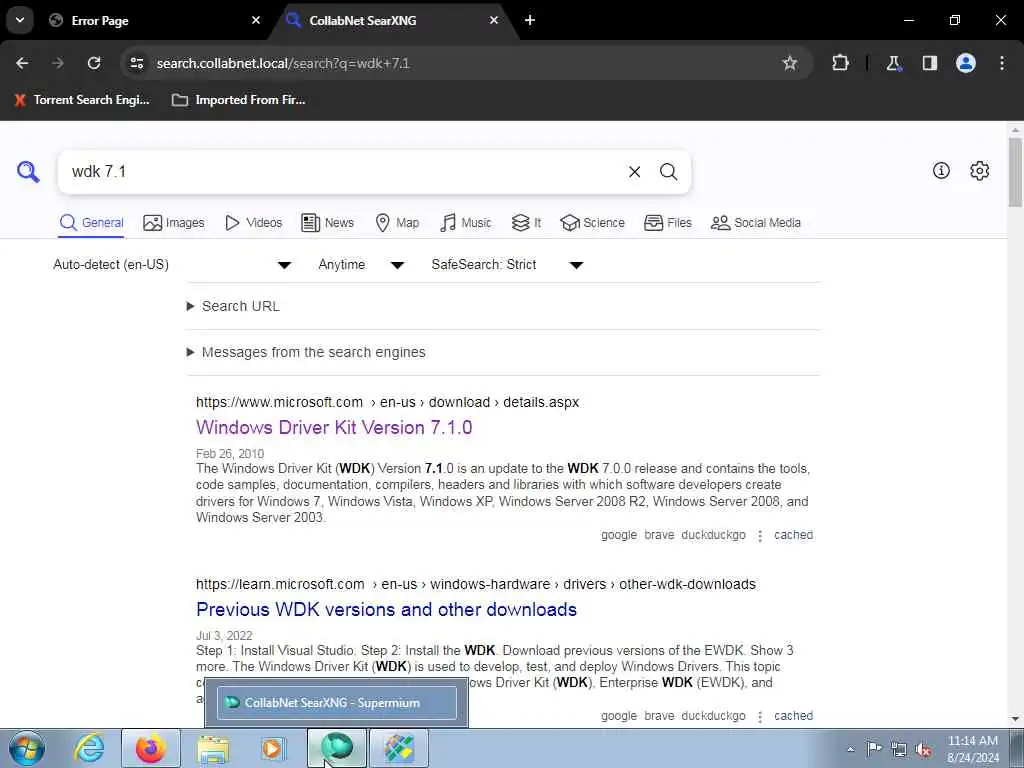Open the user profile avatar
1024x768 pixels.
966,63
